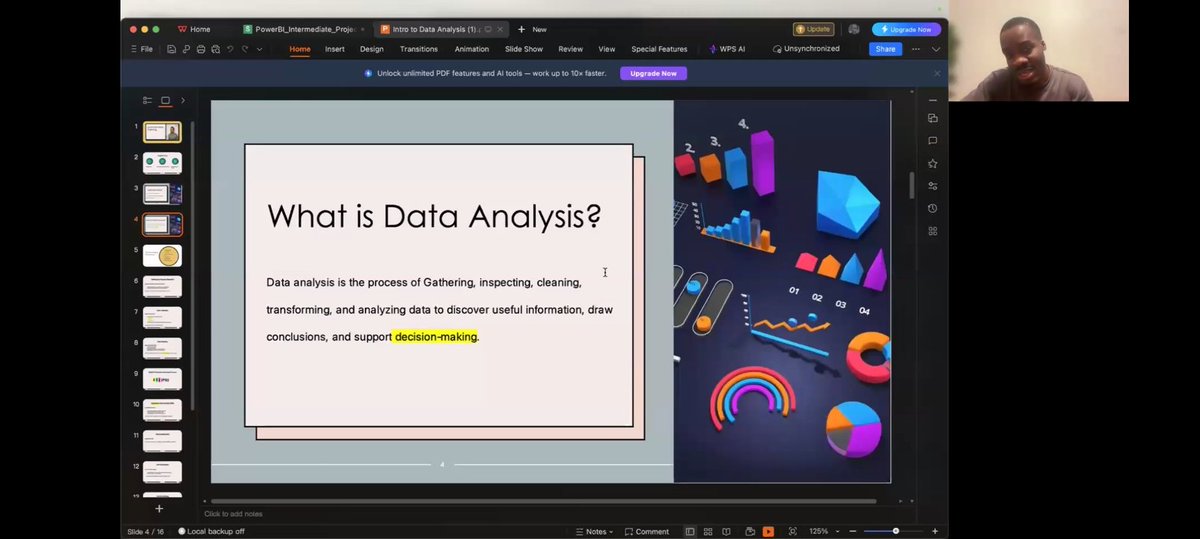Image resolution: width=1200 pixels, height=539 pixels.
Task: Open the star icon in right sidebar
Action: tap(933, 163)
